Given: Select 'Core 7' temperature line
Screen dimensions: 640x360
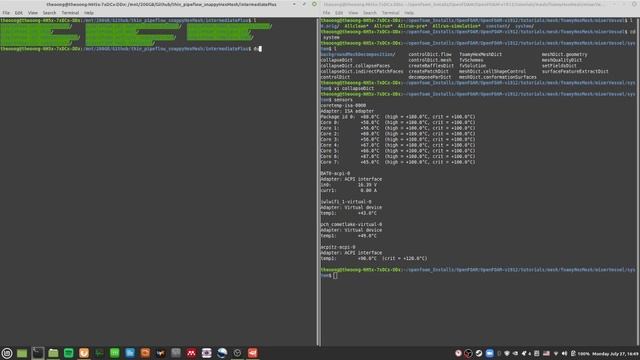Looking at the screenshot, I should click(398, 162).
